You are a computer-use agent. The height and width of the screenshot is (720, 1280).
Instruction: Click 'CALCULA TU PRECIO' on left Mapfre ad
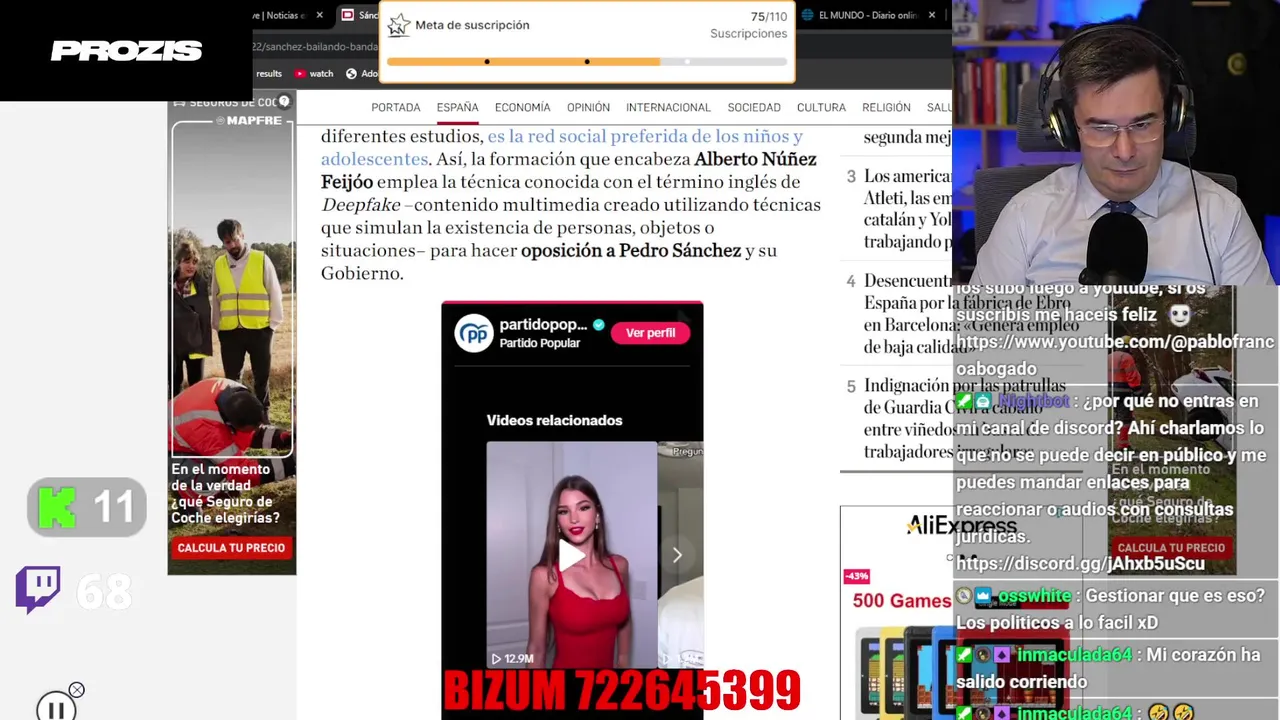click(231, 548)
